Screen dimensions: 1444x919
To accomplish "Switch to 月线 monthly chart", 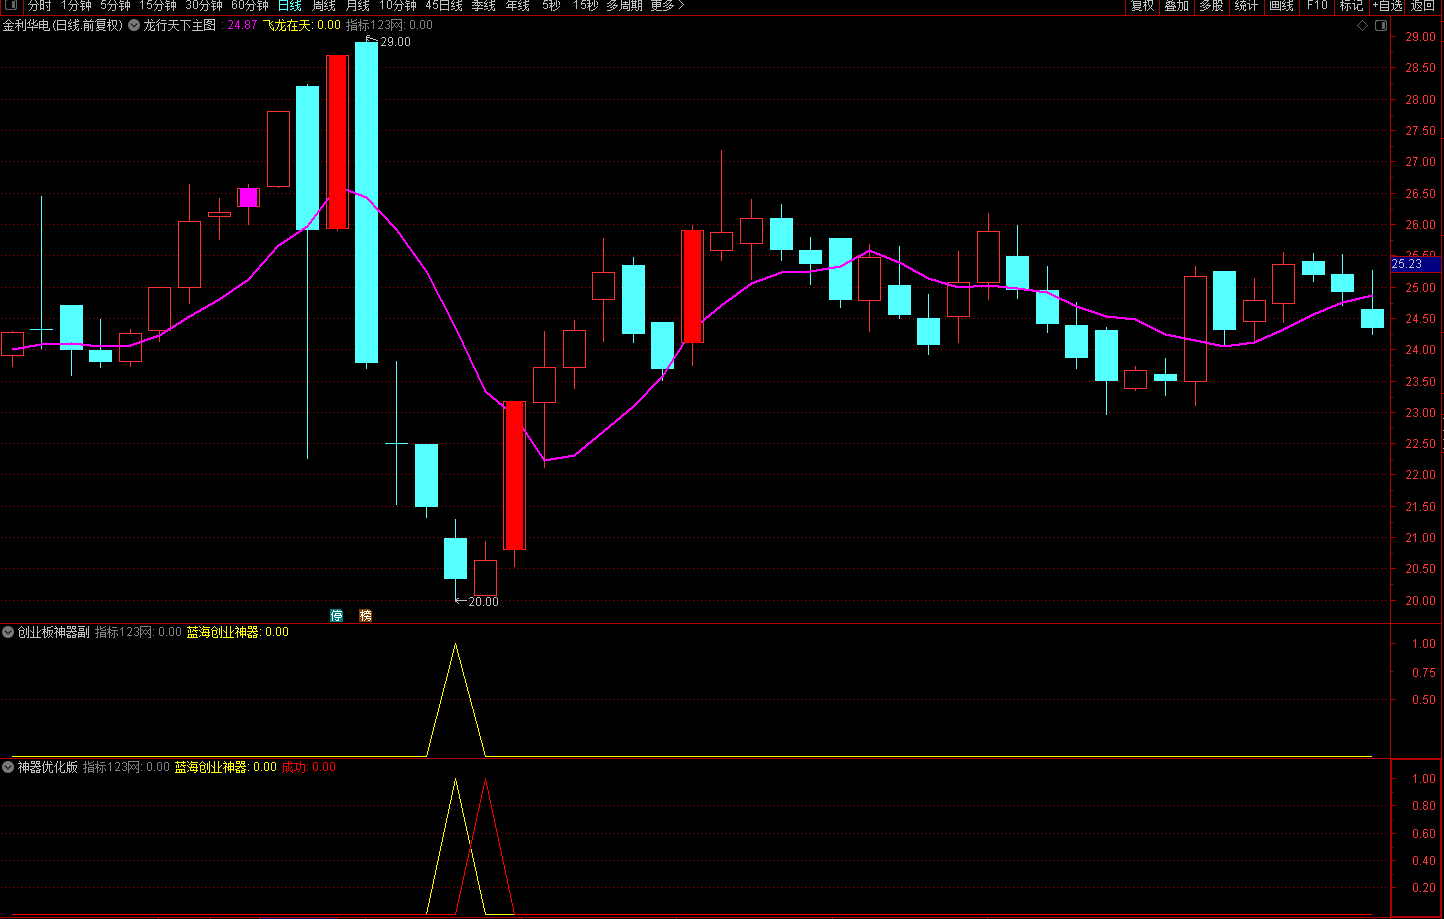I will coord(357,6).
